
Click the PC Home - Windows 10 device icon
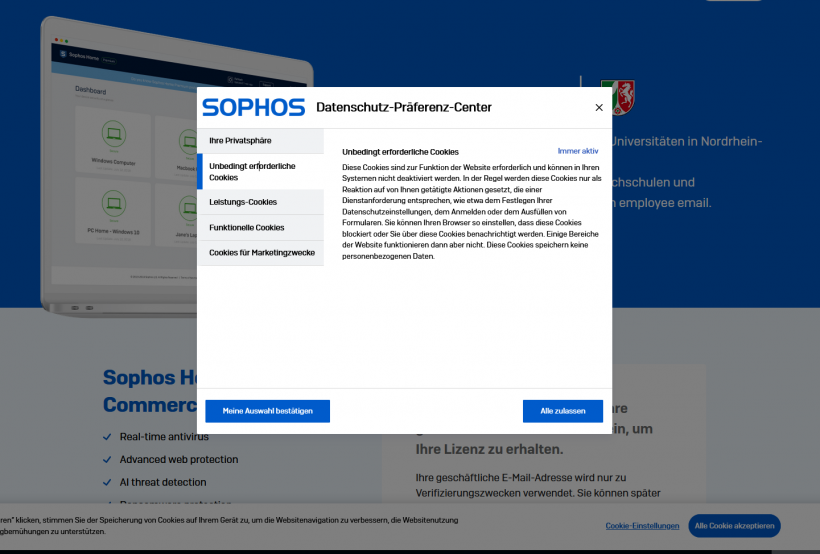pyautogui.click(x=113, y=203)
